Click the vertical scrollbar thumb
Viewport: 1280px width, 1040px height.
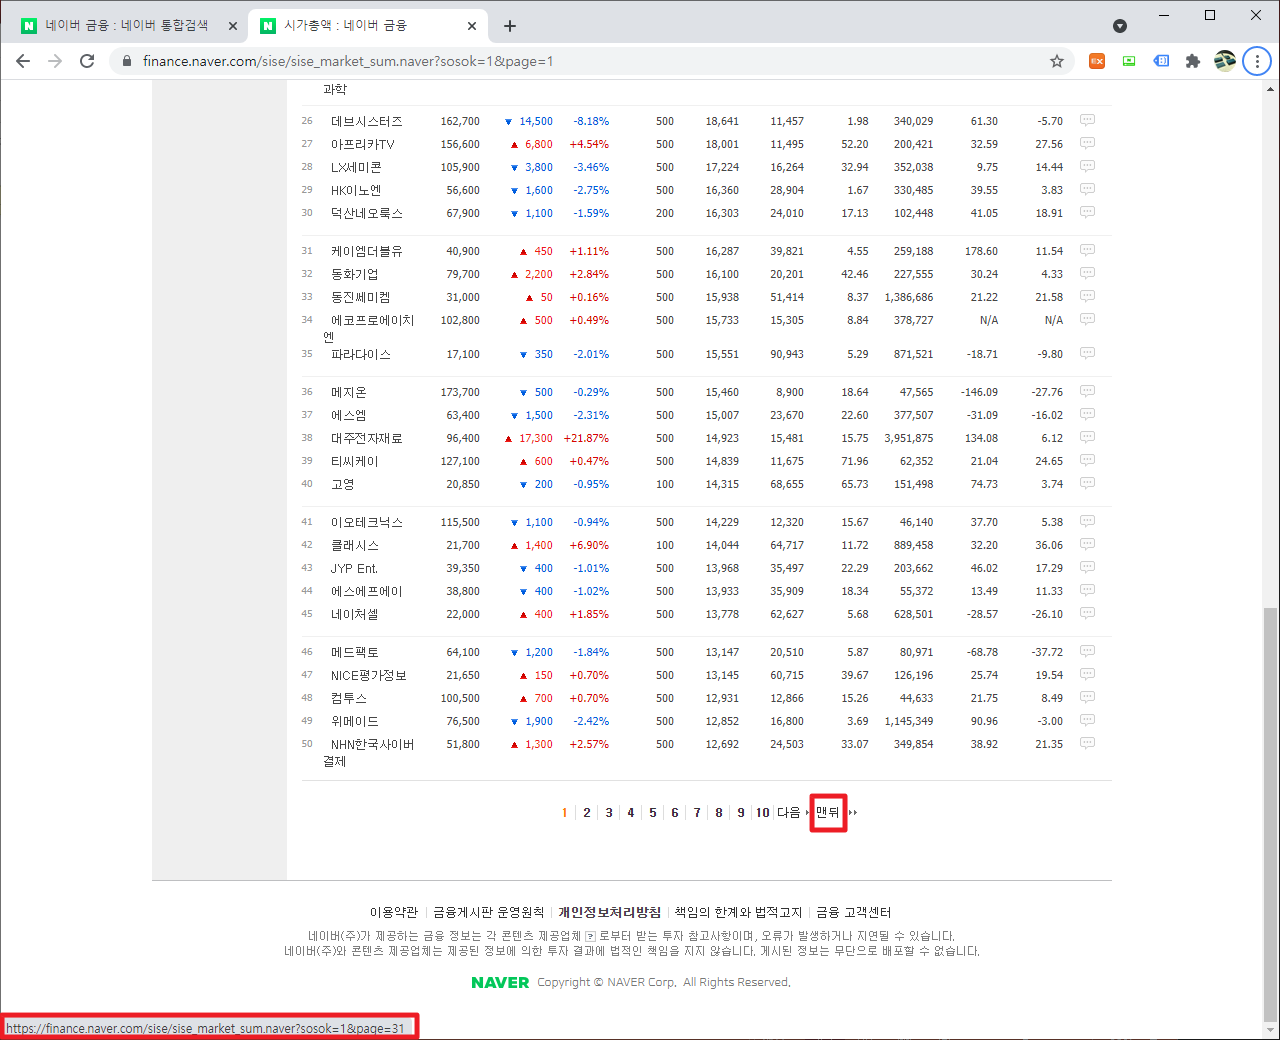tap(1270, 815)
